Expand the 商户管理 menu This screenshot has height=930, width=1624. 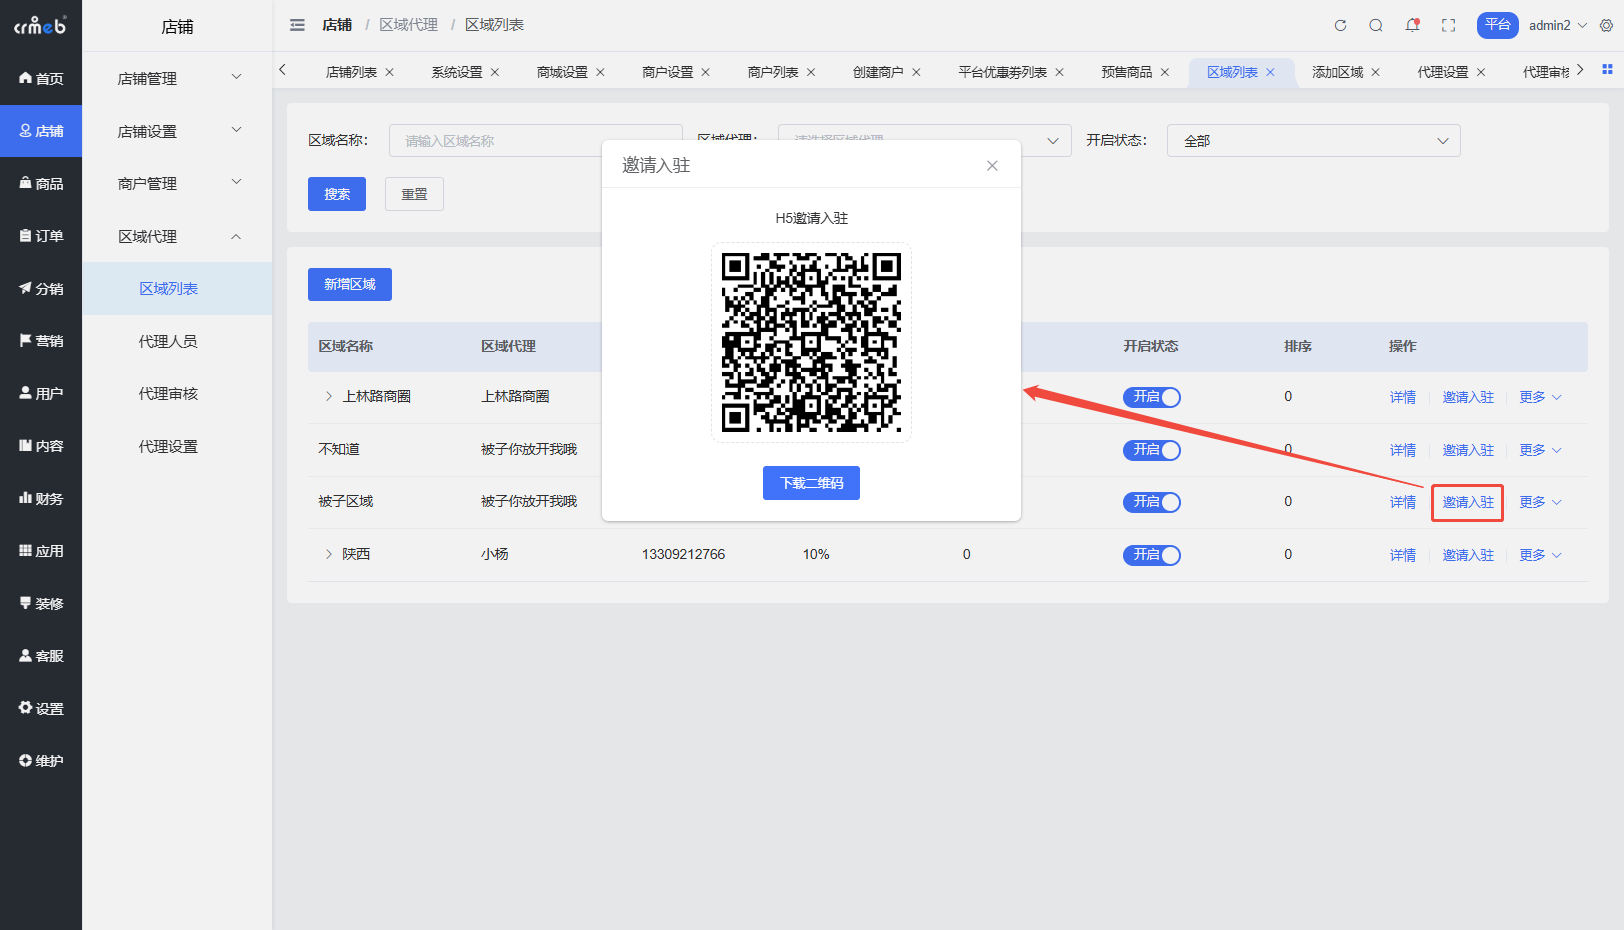click(x=177, y=183)
